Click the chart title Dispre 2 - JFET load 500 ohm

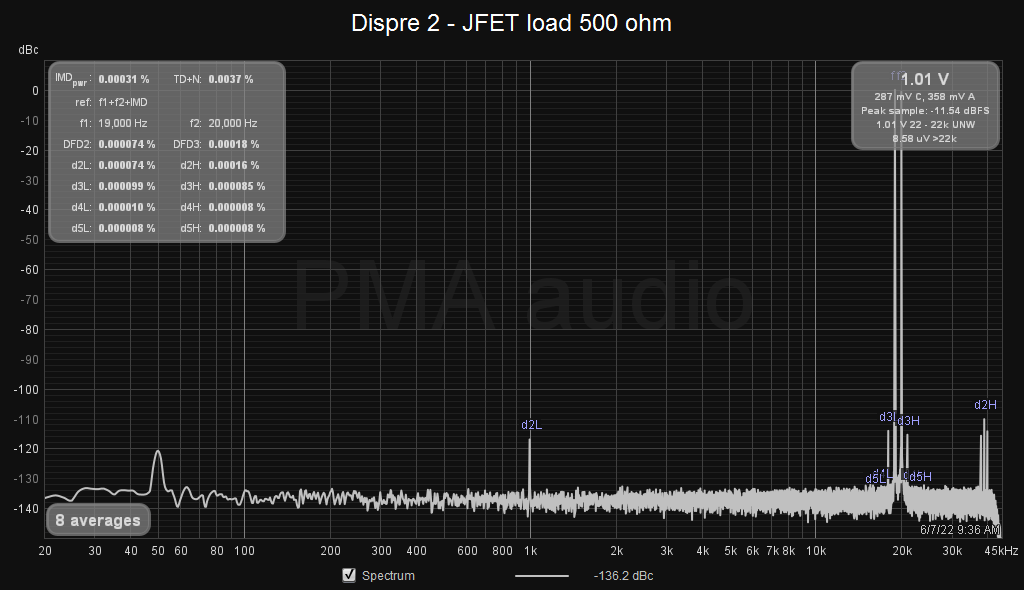[511, 23]
